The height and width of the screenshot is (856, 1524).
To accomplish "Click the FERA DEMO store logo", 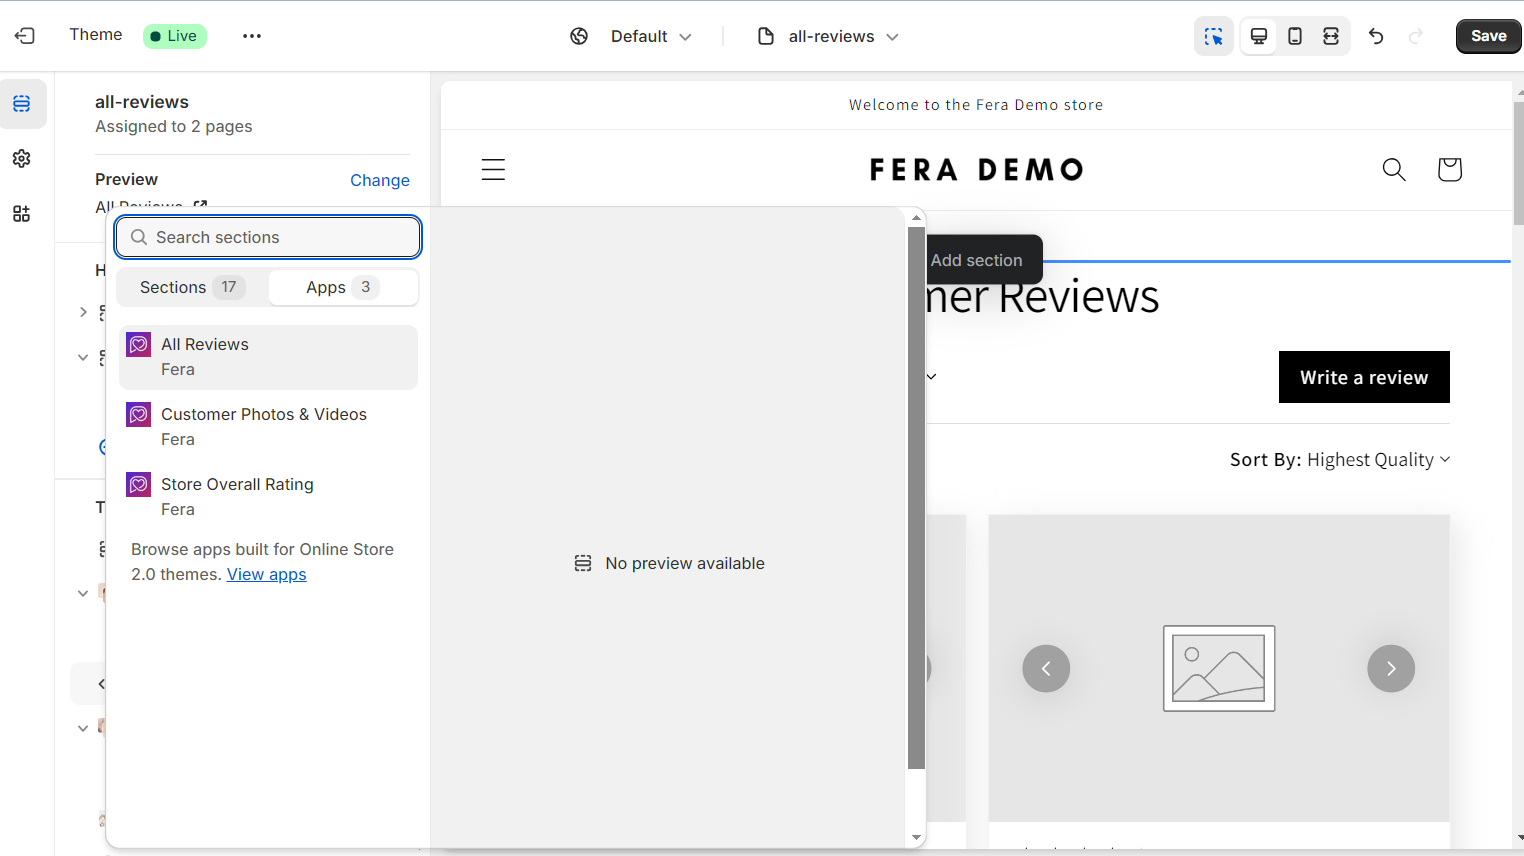I will click(x=976, y=169).
